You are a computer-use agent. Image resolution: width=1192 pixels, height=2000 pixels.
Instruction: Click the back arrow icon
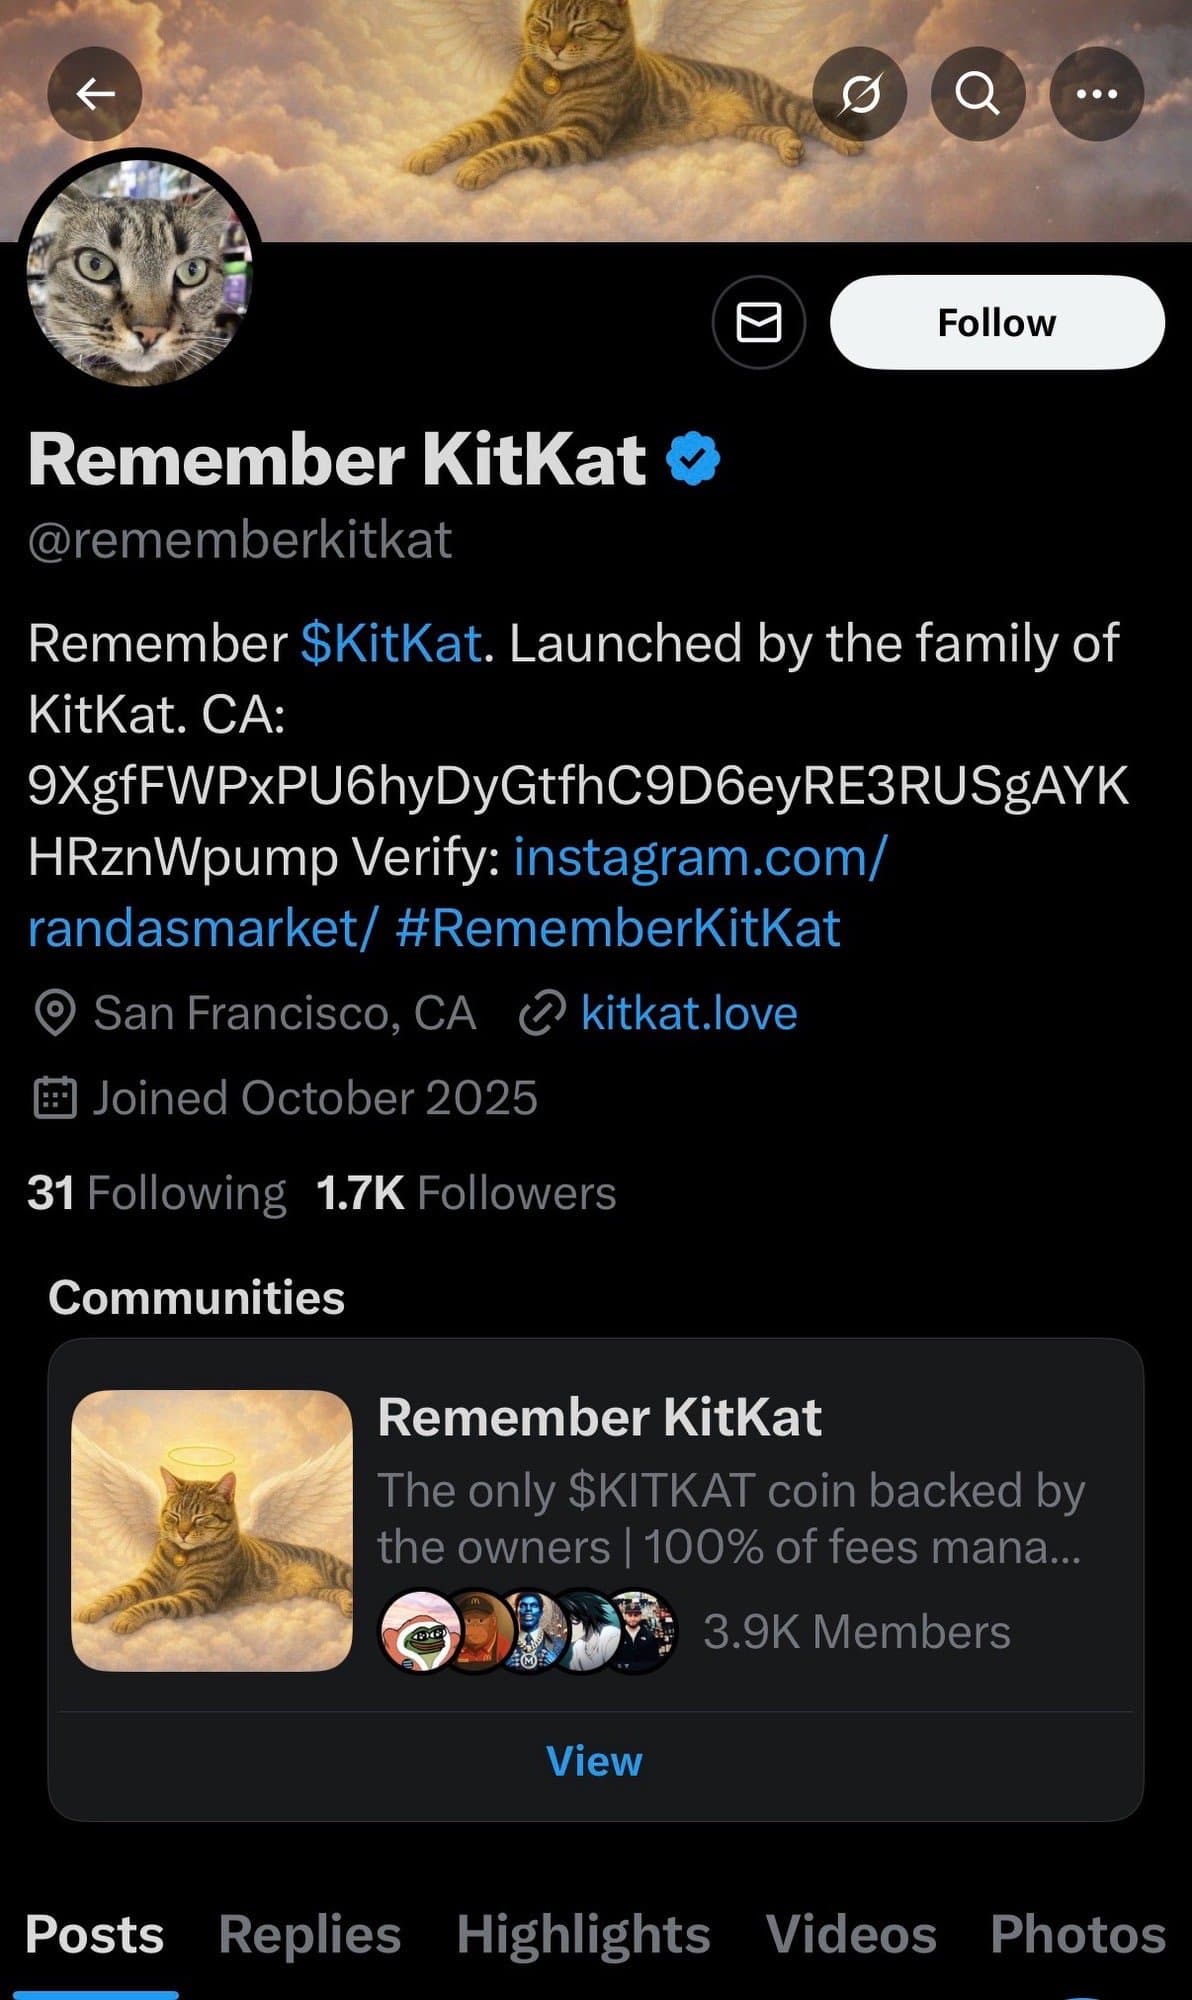coord(95,93)
